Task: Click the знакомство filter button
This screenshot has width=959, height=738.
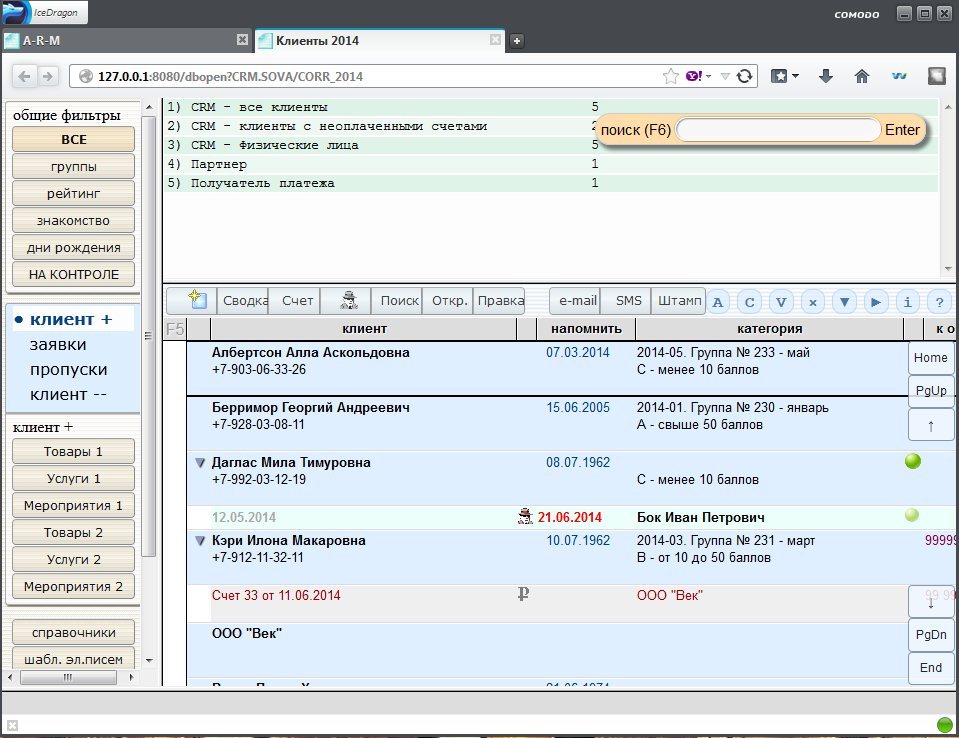Action: [73, 220]
